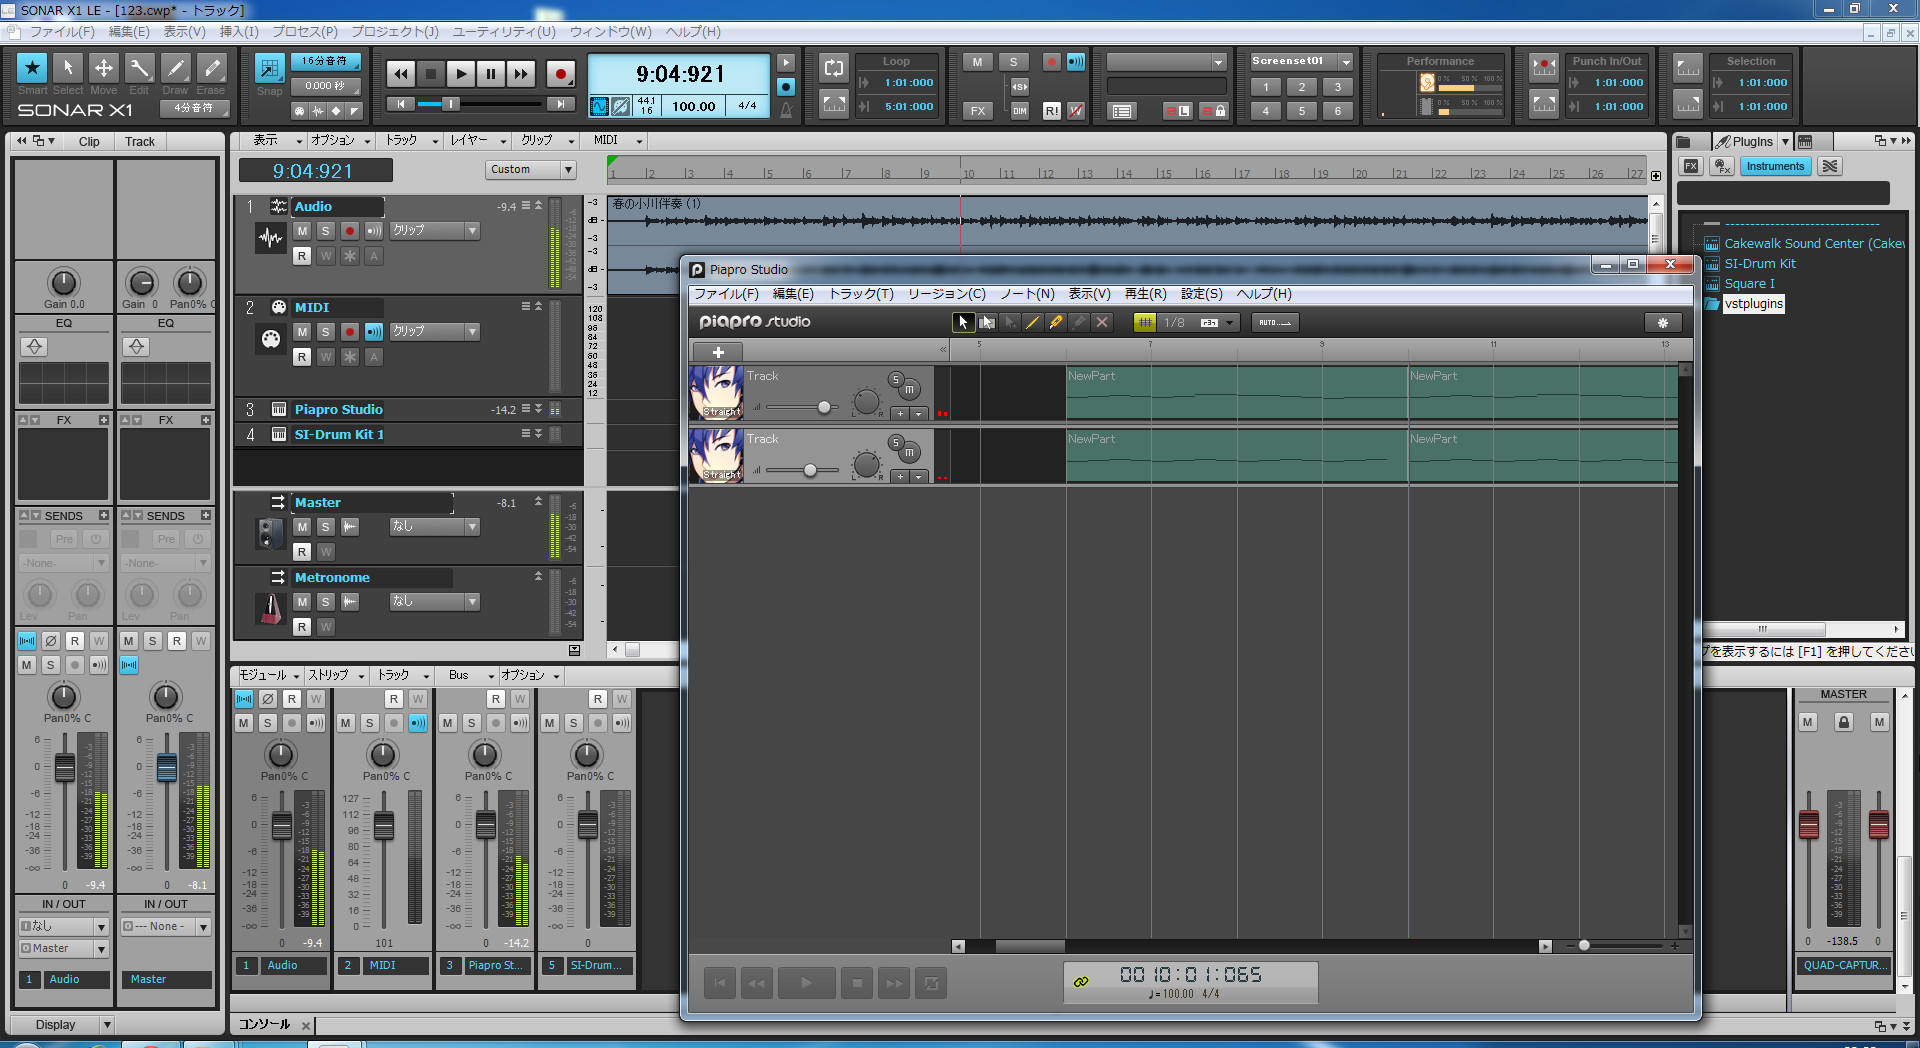Rewind the SONAR transport
This screenshot has width=1920, height=1048.
400,73
